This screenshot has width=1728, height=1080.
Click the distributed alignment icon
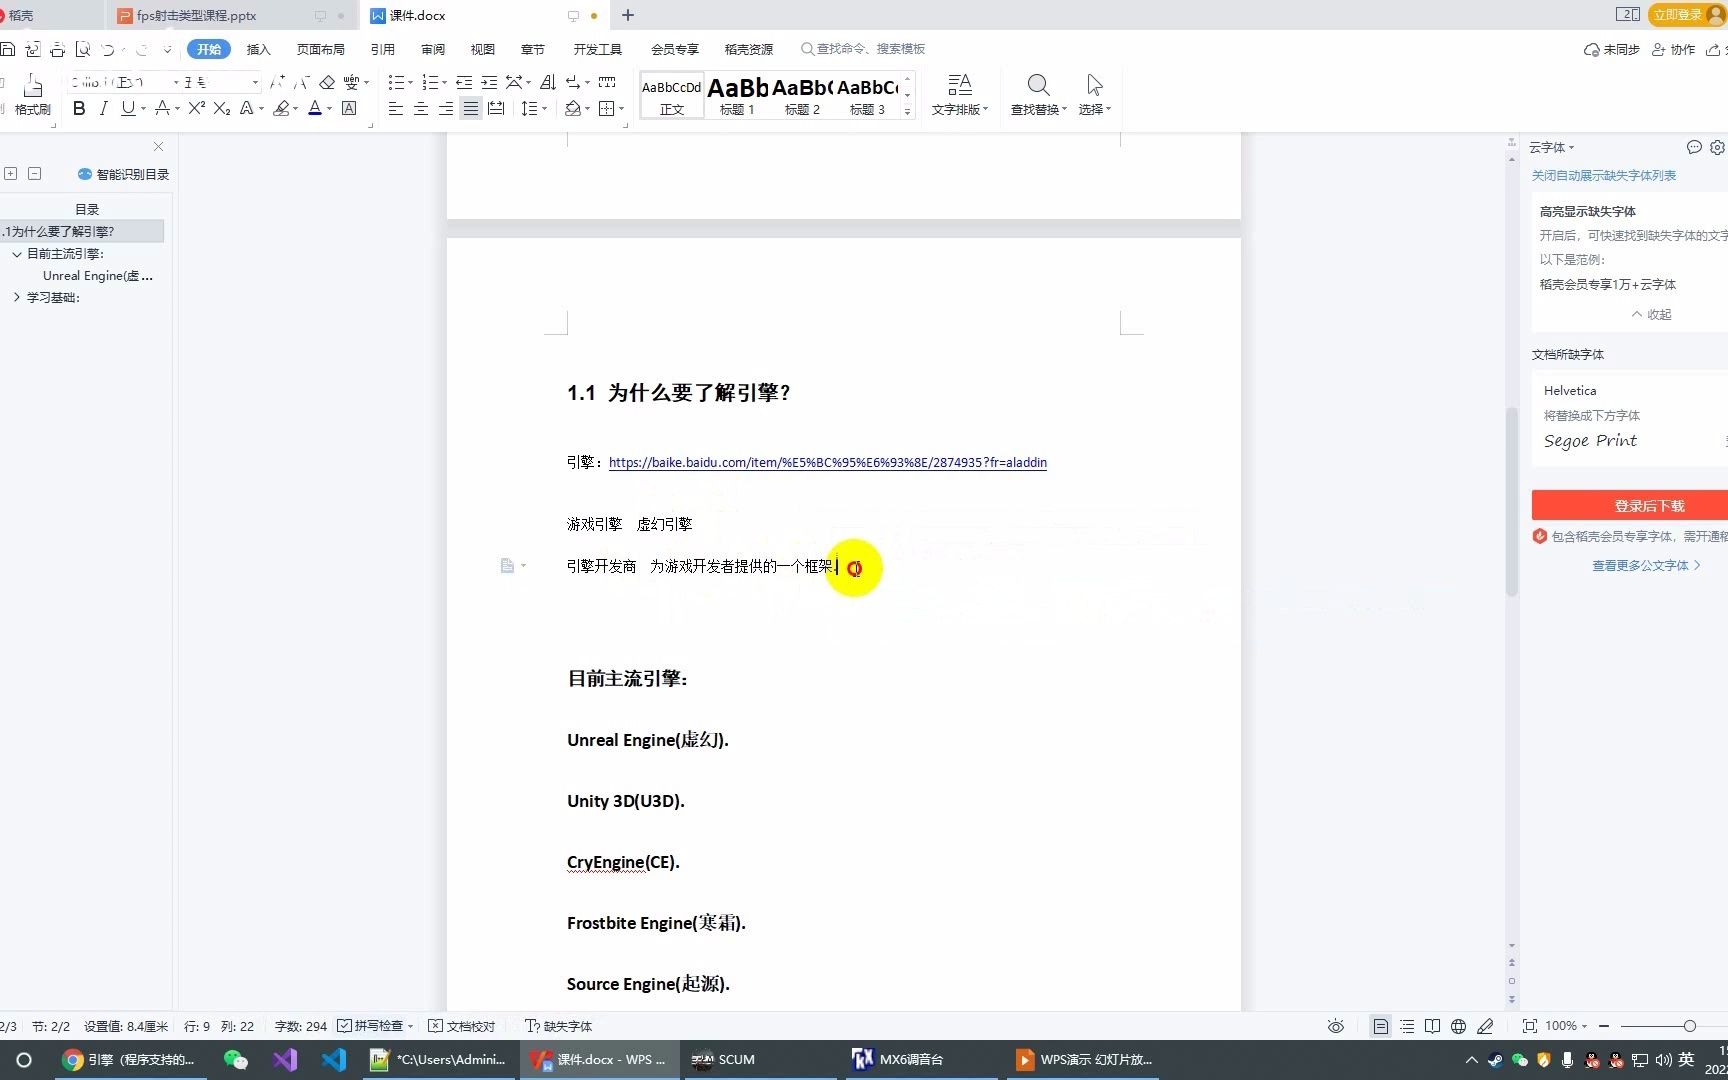click(496, 108)
